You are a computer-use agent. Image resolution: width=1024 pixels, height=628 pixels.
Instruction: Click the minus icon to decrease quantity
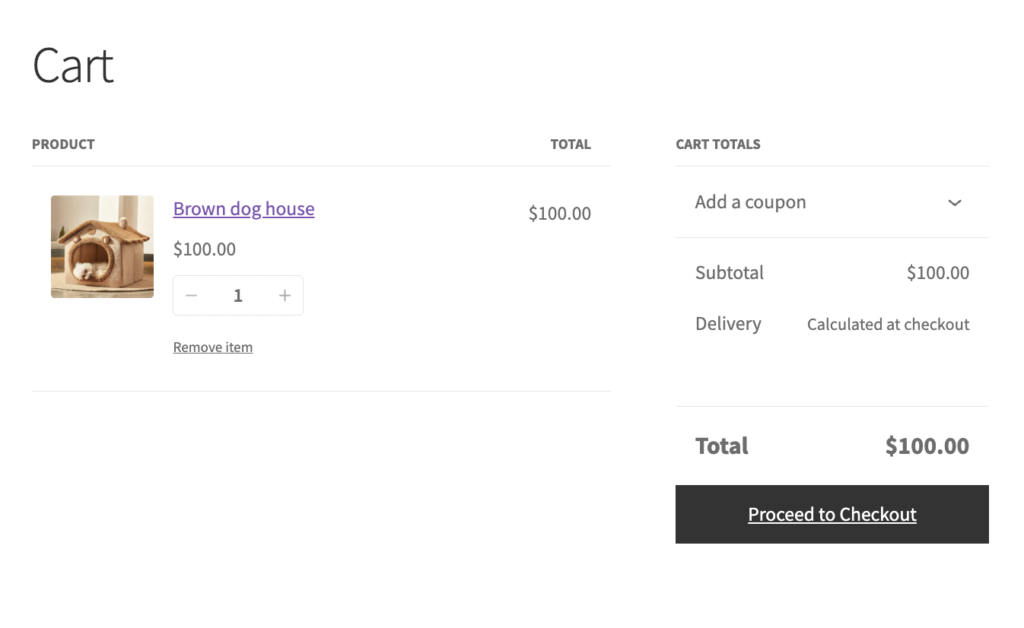coord(192,296)
